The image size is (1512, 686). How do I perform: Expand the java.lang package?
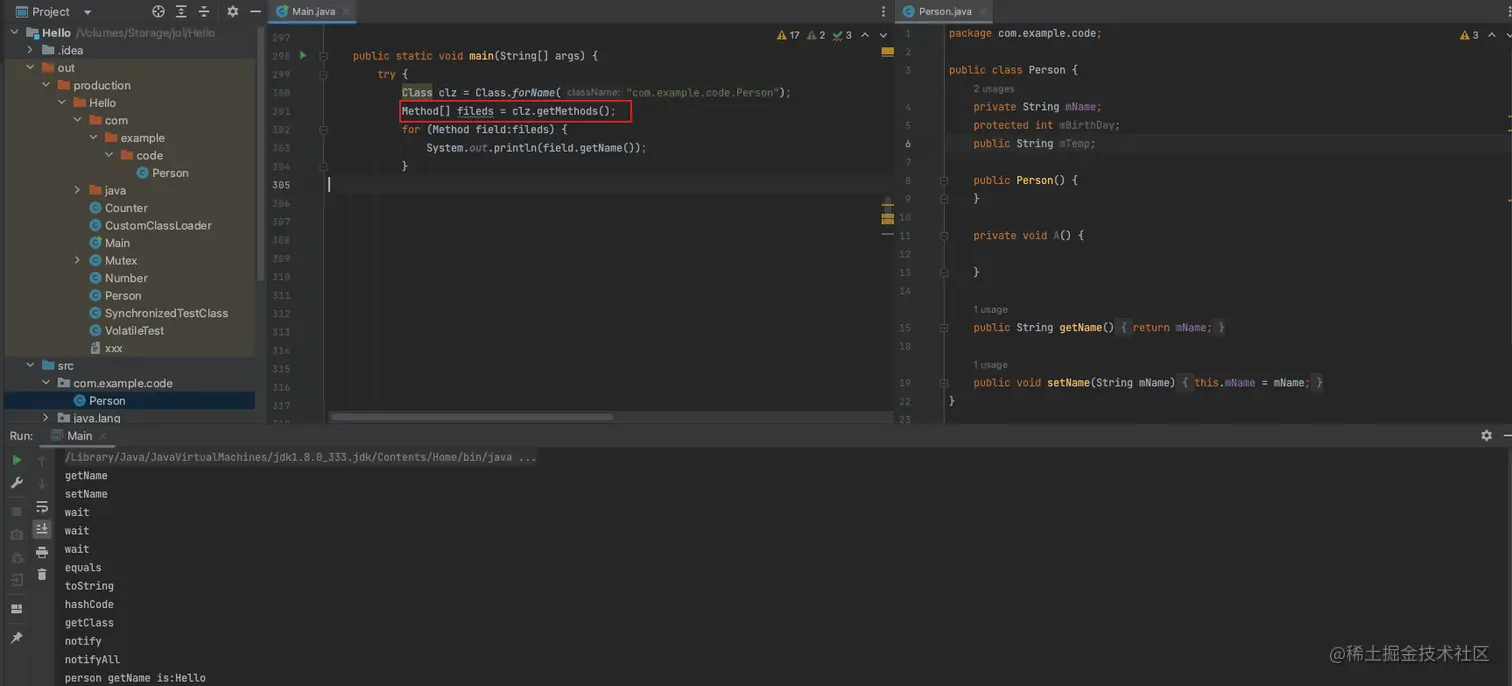[46, 418]
